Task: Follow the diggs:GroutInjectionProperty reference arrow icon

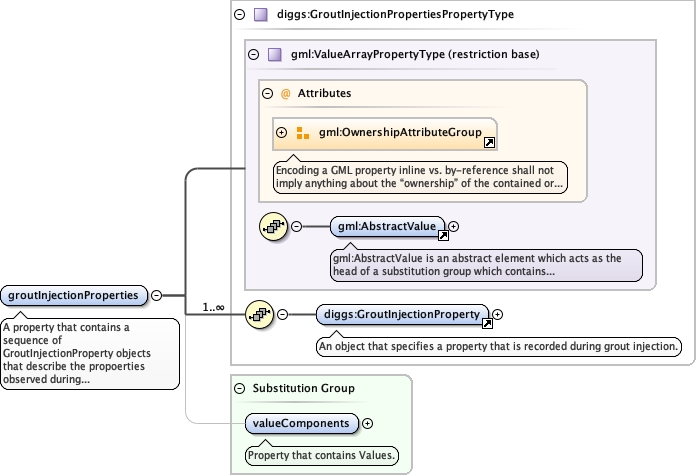Action: click(487, 324)
